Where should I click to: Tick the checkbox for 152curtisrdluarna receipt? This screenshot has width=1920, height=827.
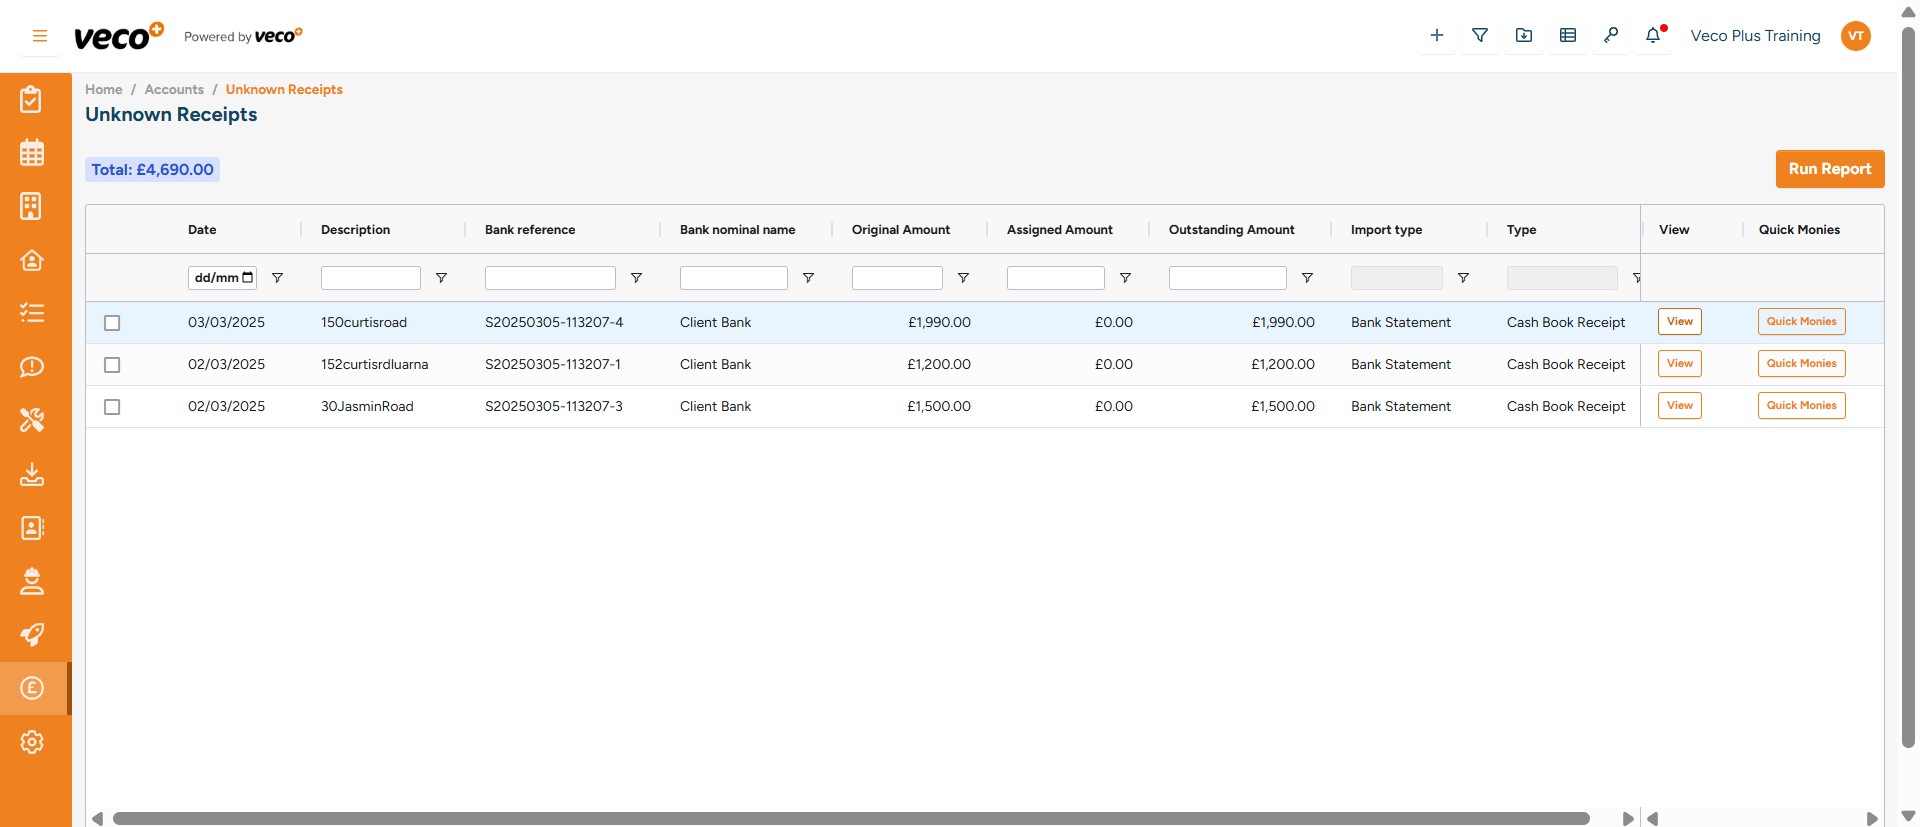112,365
